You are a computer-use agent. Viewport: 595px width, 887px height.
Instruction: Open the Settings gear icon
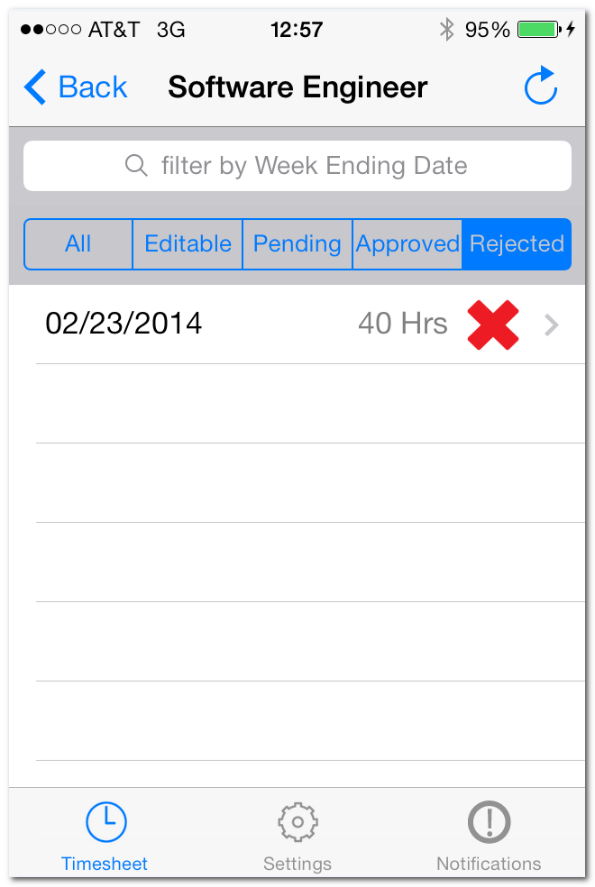[x=298, y=822]
